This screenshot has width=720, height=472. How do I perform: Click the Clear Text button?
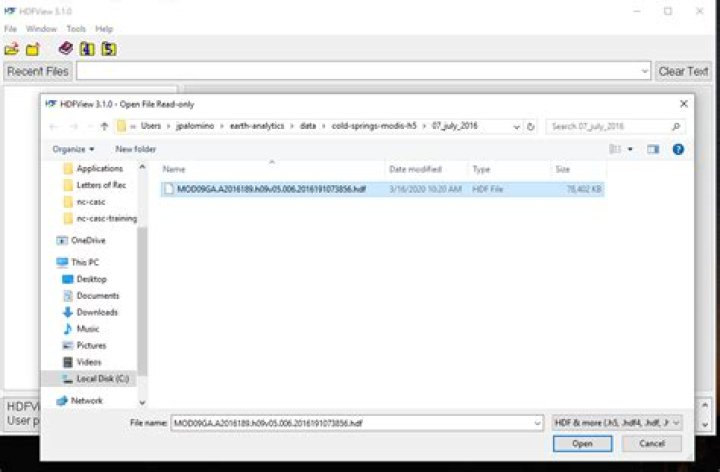point(684,71)
